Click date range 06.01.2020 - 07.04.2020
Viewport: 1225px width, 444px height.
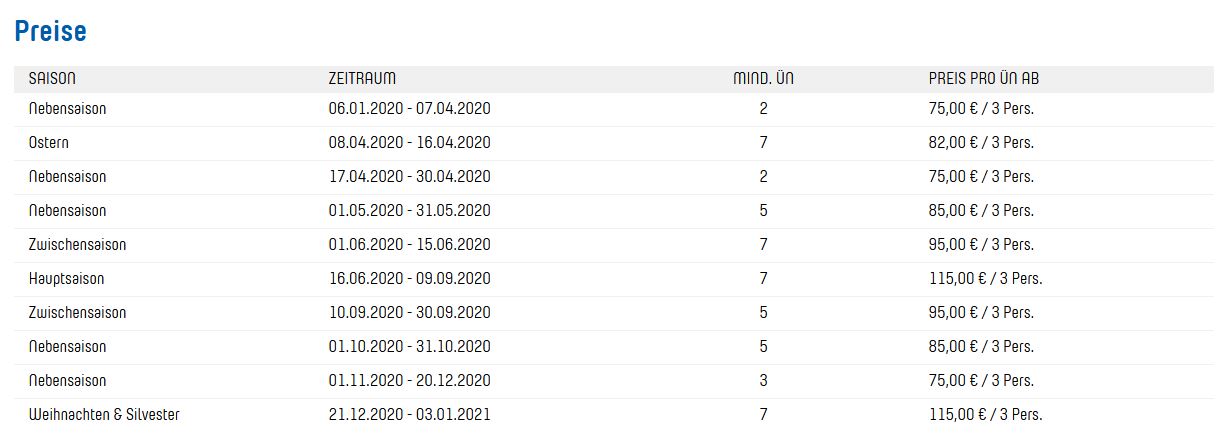coord(409,109)
